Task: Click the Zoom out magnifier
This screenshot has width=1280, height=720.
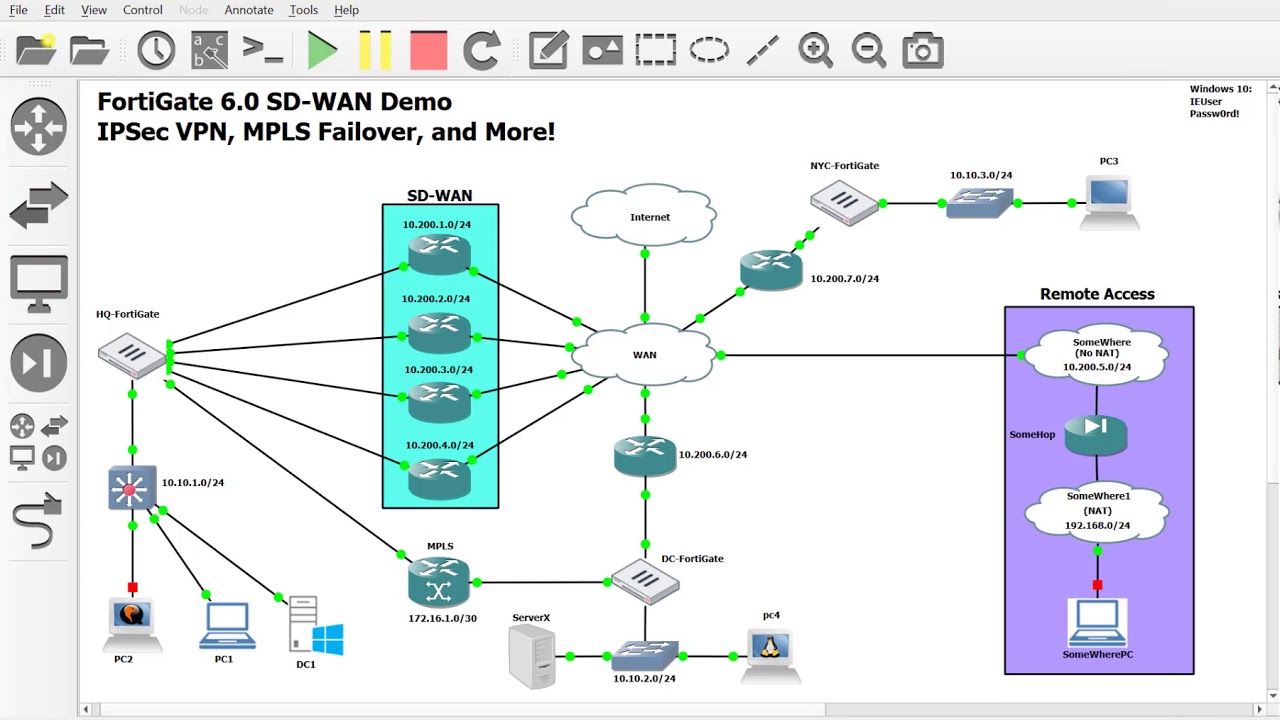Action: pyautogui.click(x=868, y=50)
